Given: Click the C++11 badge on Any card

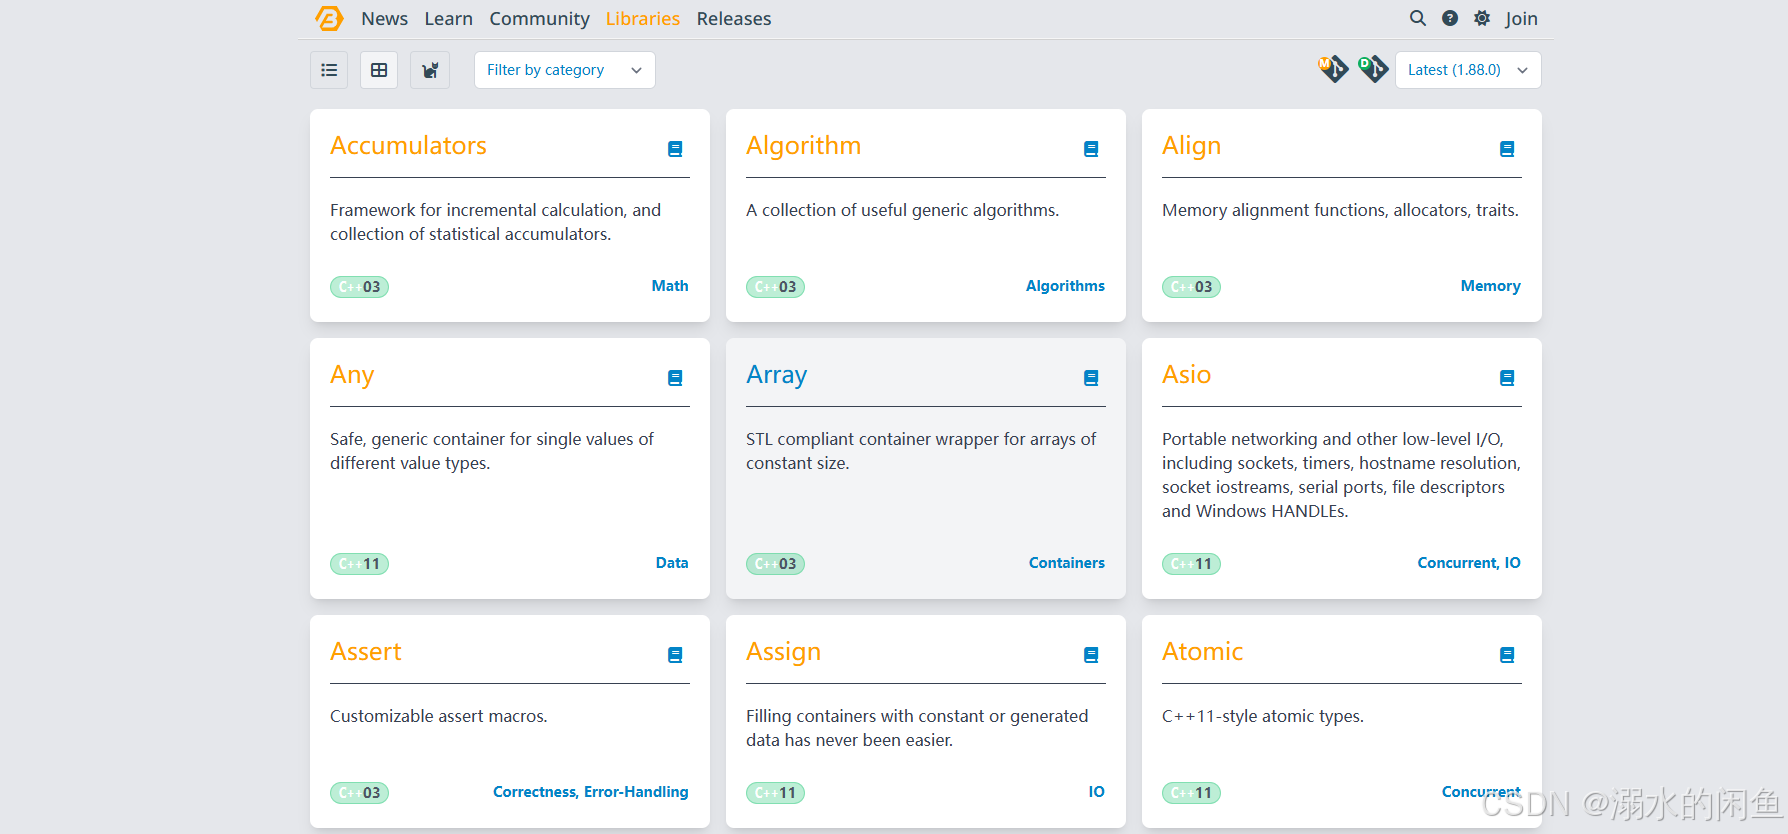Looking at the screenshot, I should click(359, 564).
